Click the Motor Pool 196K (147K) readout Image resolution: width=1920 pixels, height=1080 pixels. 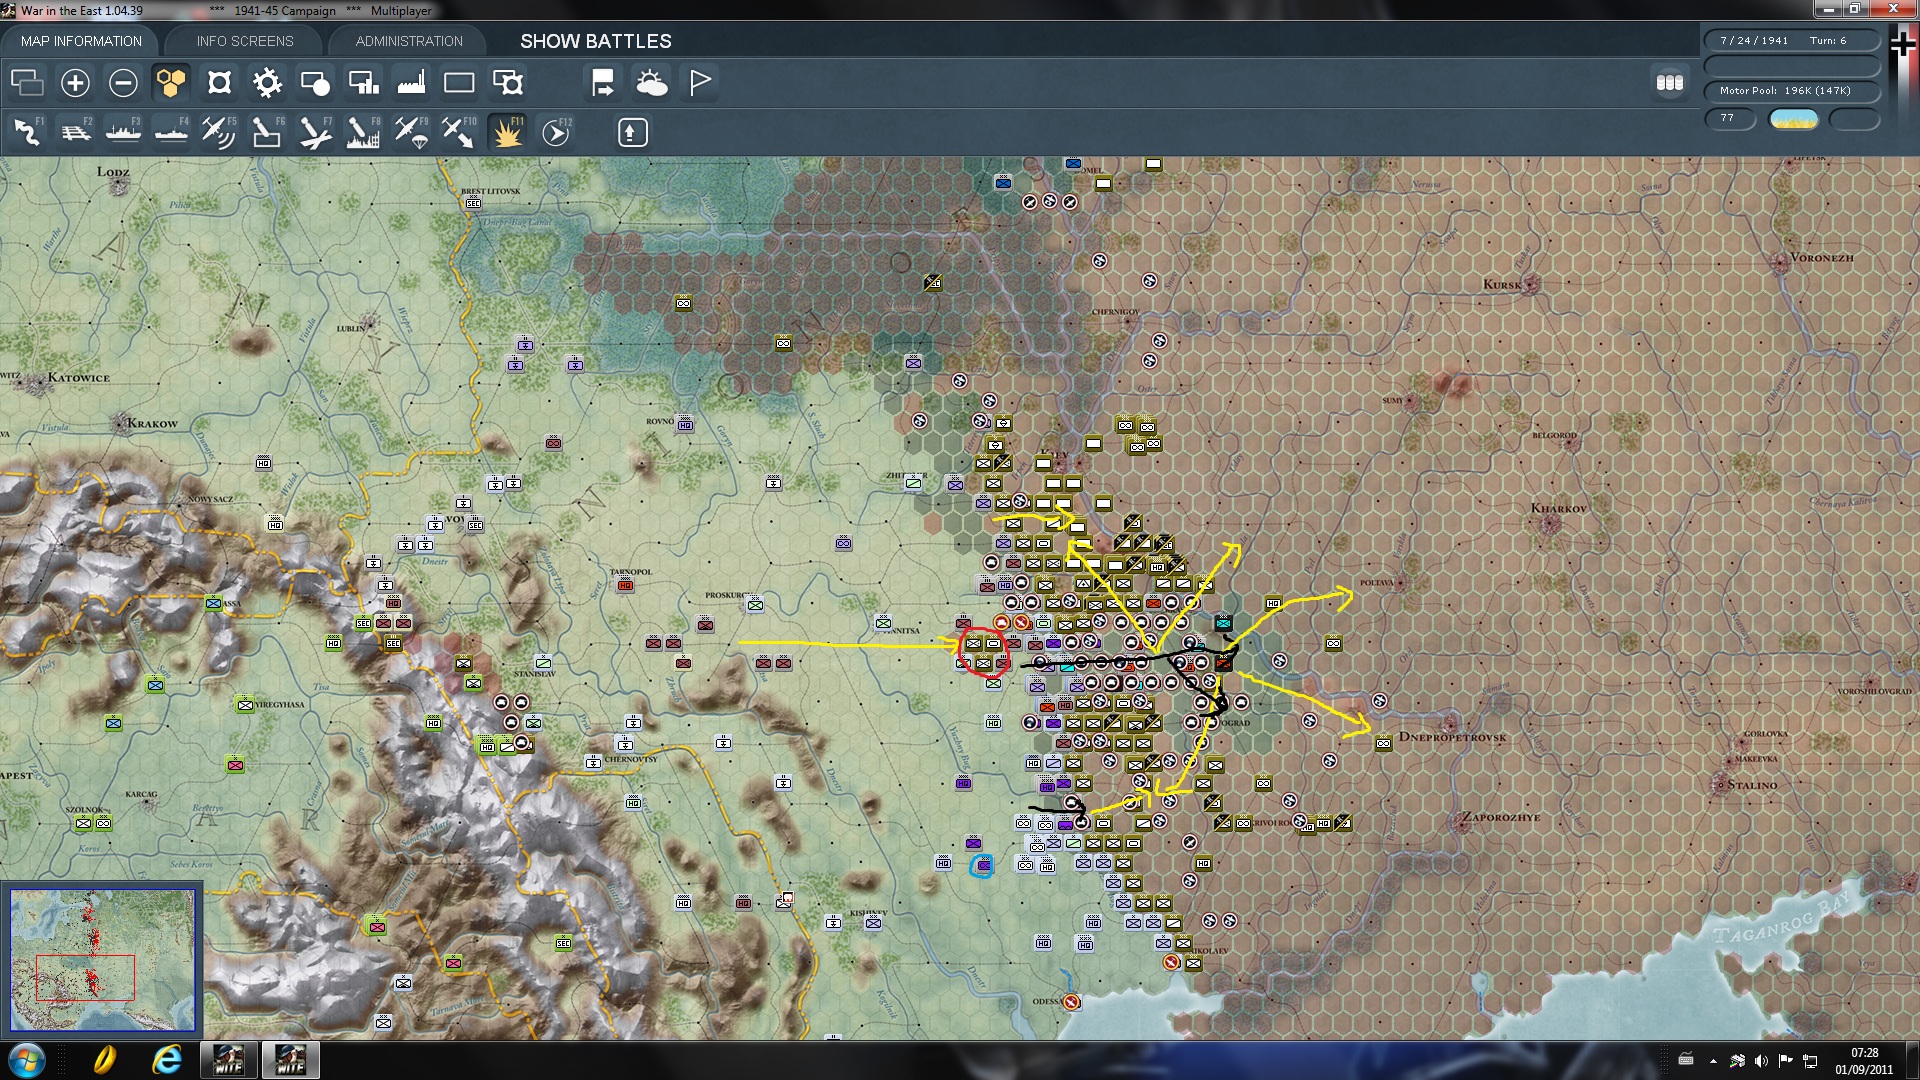(x=1792, y=91)
